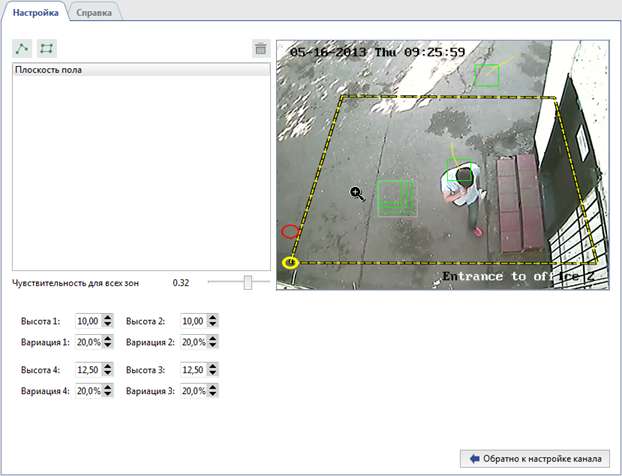Screen dimensions: 622x476
Task: Click the trash delete zone icon
Action: coord(260,48)
